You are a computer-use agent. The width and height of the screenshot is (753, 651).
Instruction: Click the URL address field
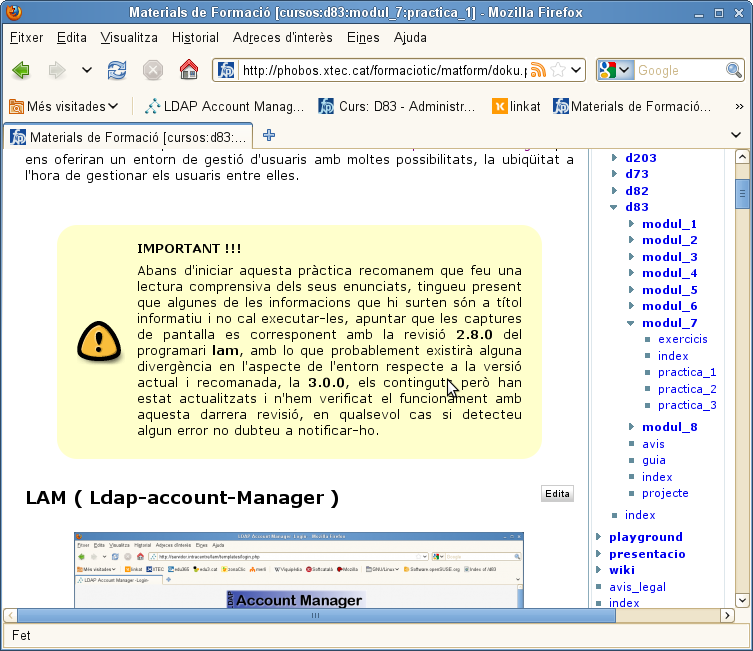(380, 71)
